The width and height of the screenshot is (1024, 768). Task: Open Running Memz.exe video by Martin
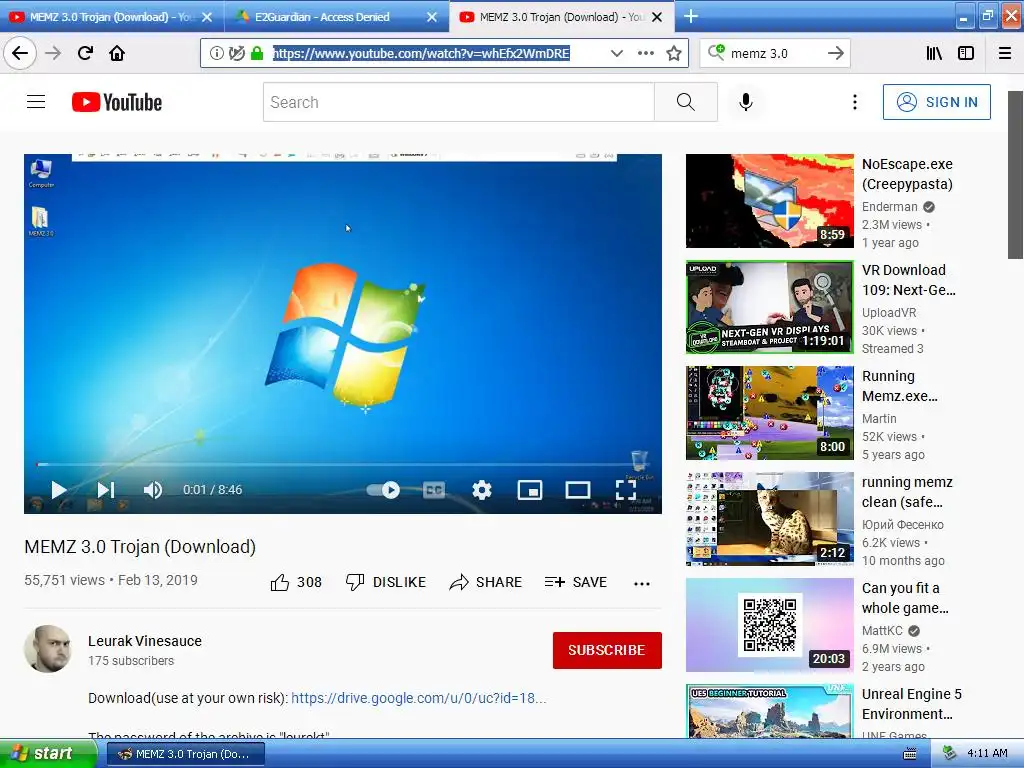769,413
